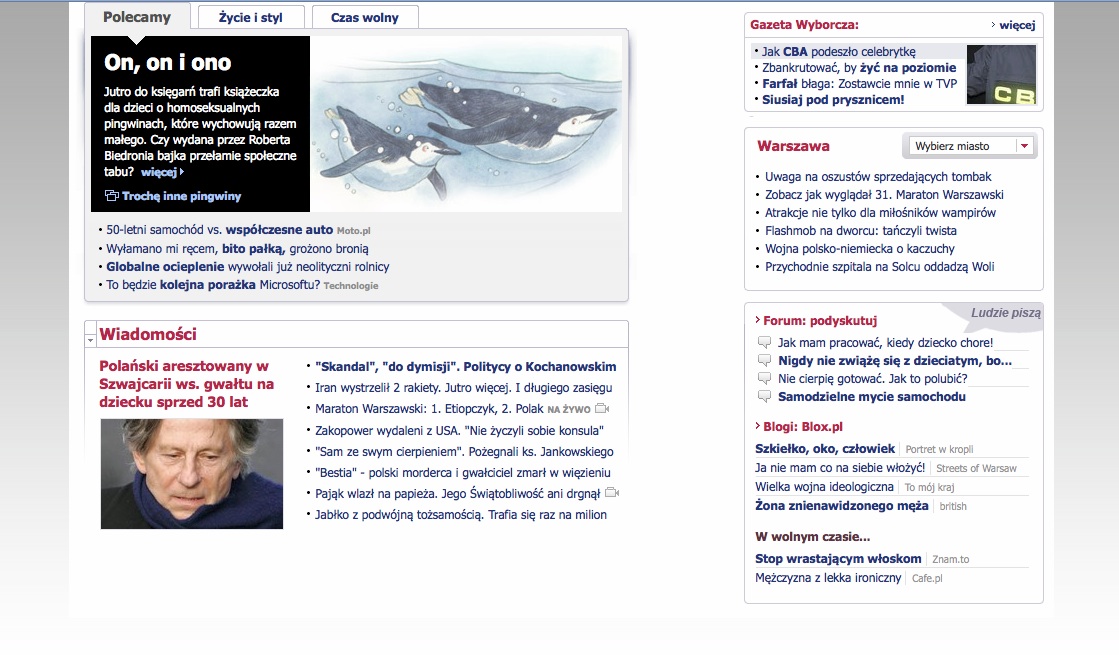
Task: Open 31. Maraton Warszawski photo story
Action: pyautogui.click(x=884, y=195)
